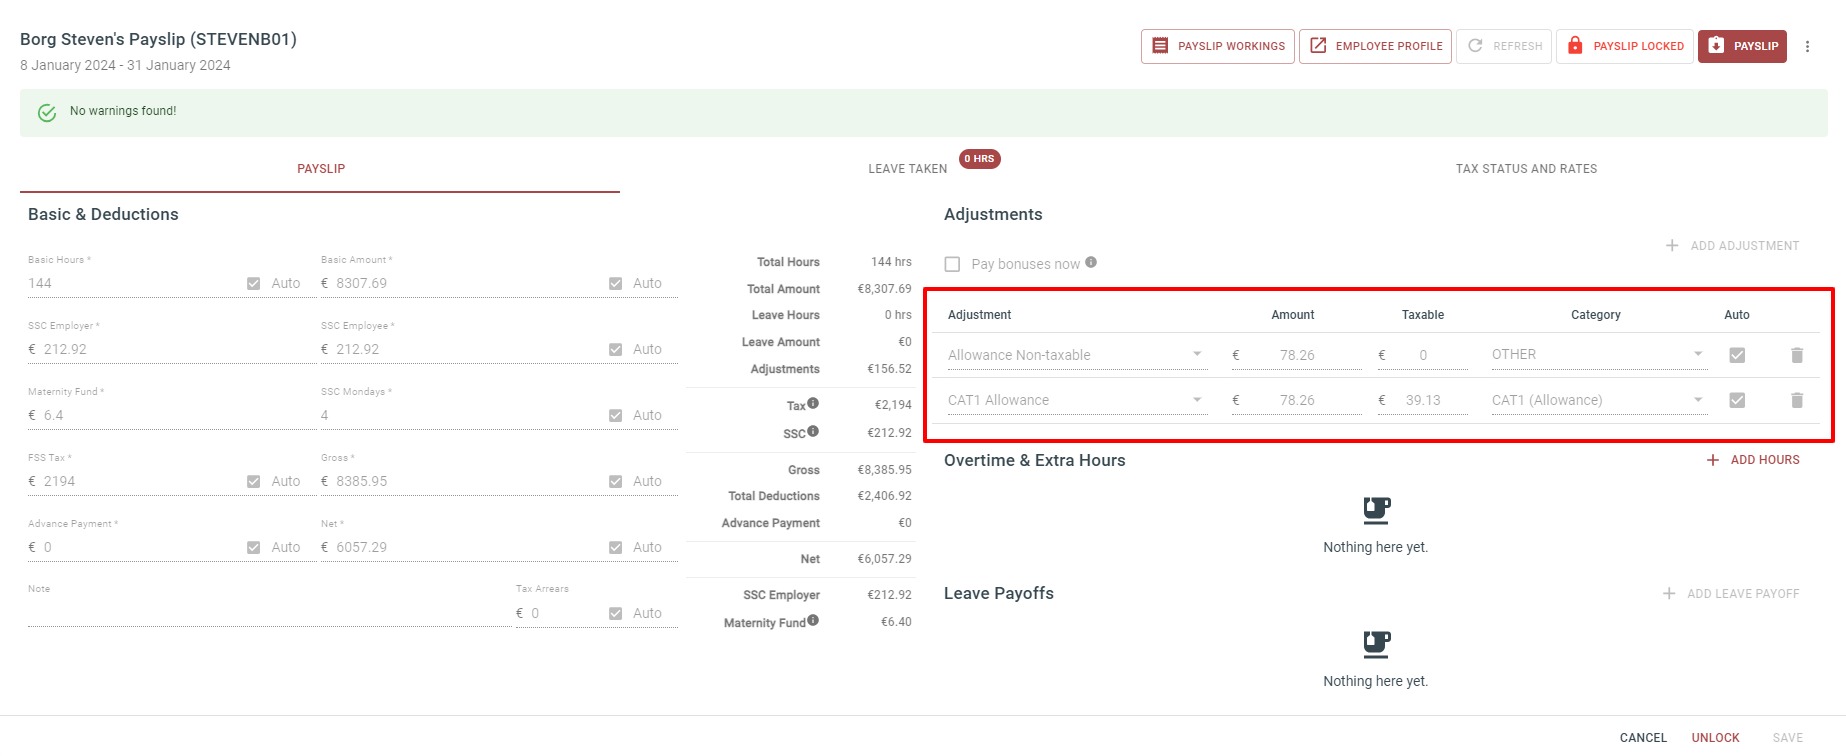Click the 0 HRS badge on Leave Taken
The height and width of the screenshot is (756, 1846).
tap(980, 159)
